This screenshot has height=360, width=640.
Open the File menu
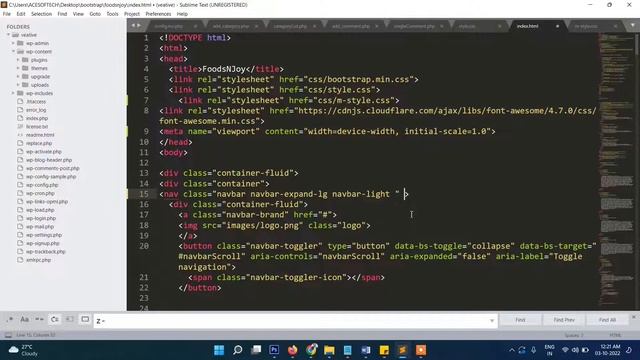coord(7,14)
